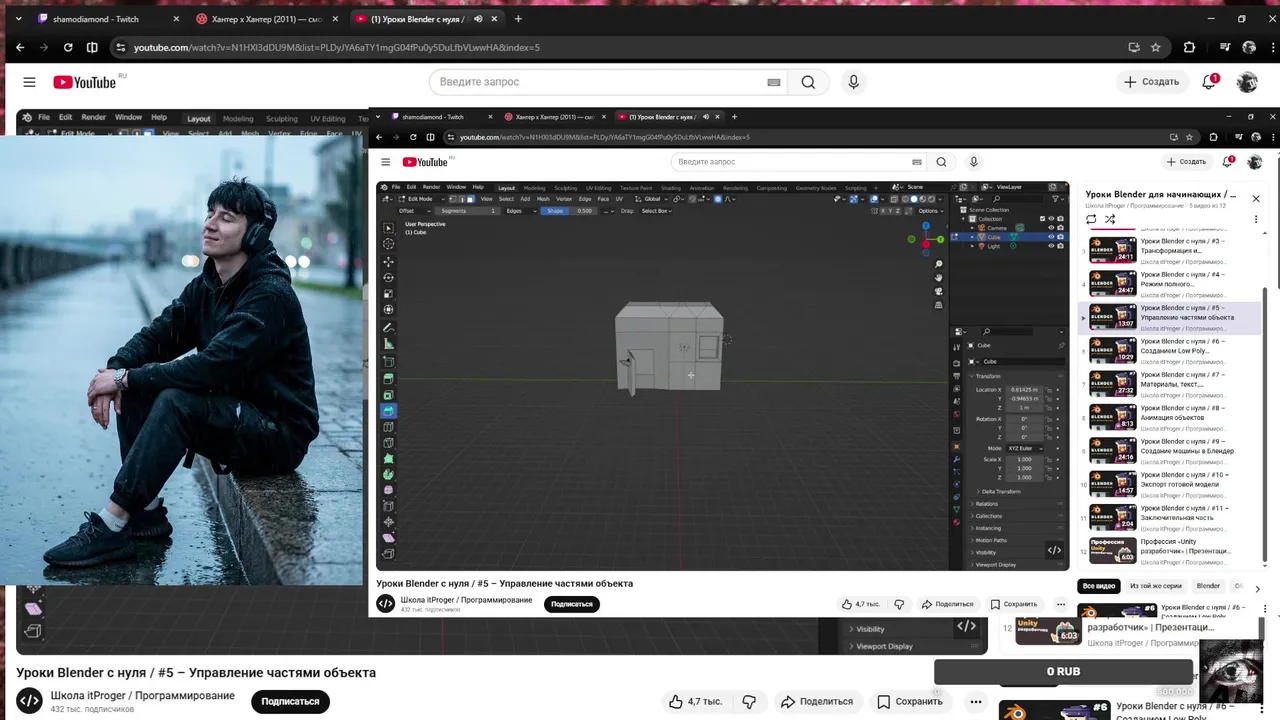Open the Animation workspace tab in Blender

(702, 188)
